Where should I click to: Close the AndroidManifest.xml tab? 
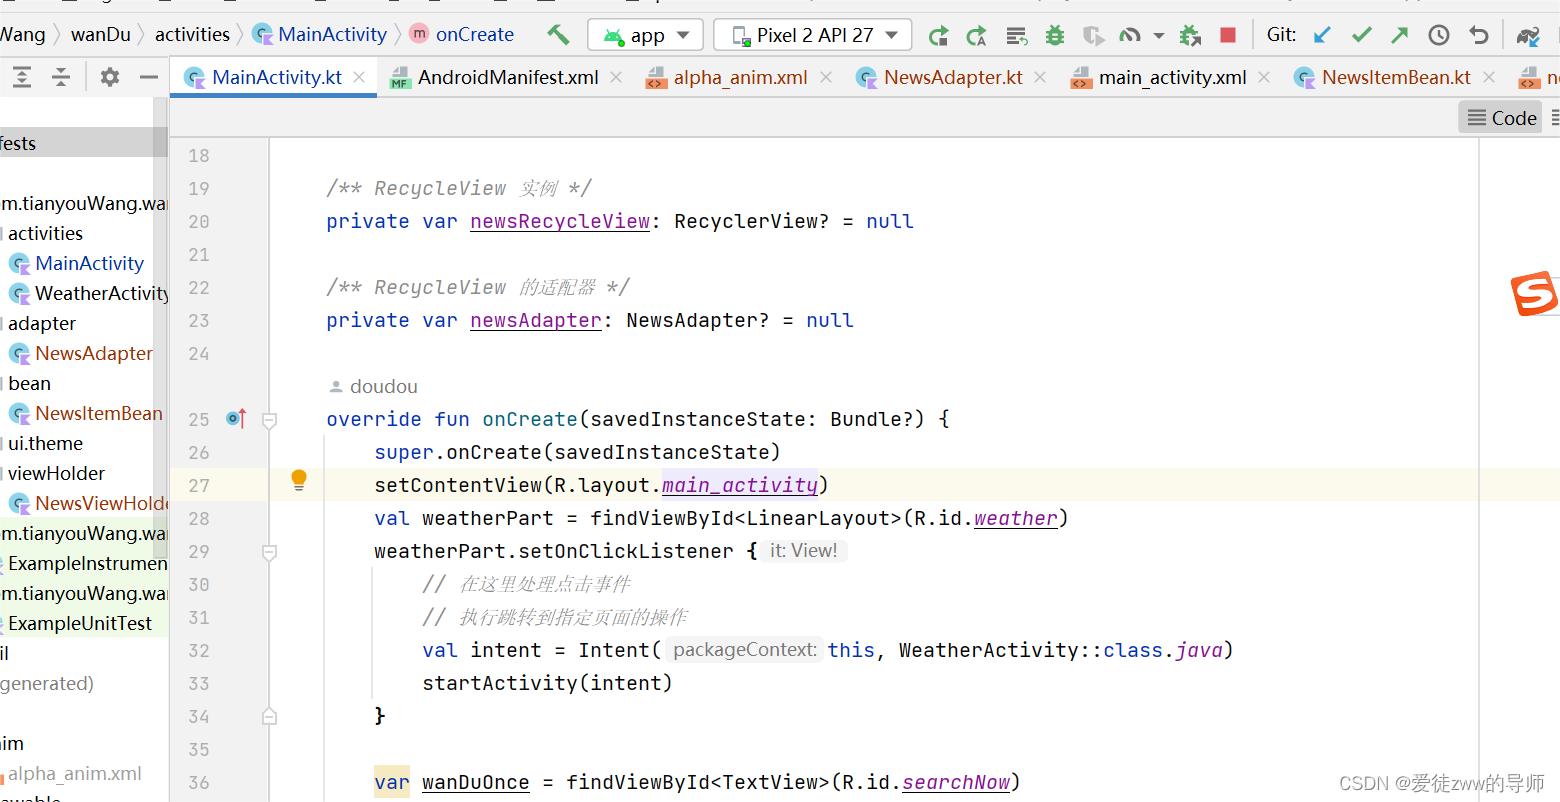click(616, 77)
